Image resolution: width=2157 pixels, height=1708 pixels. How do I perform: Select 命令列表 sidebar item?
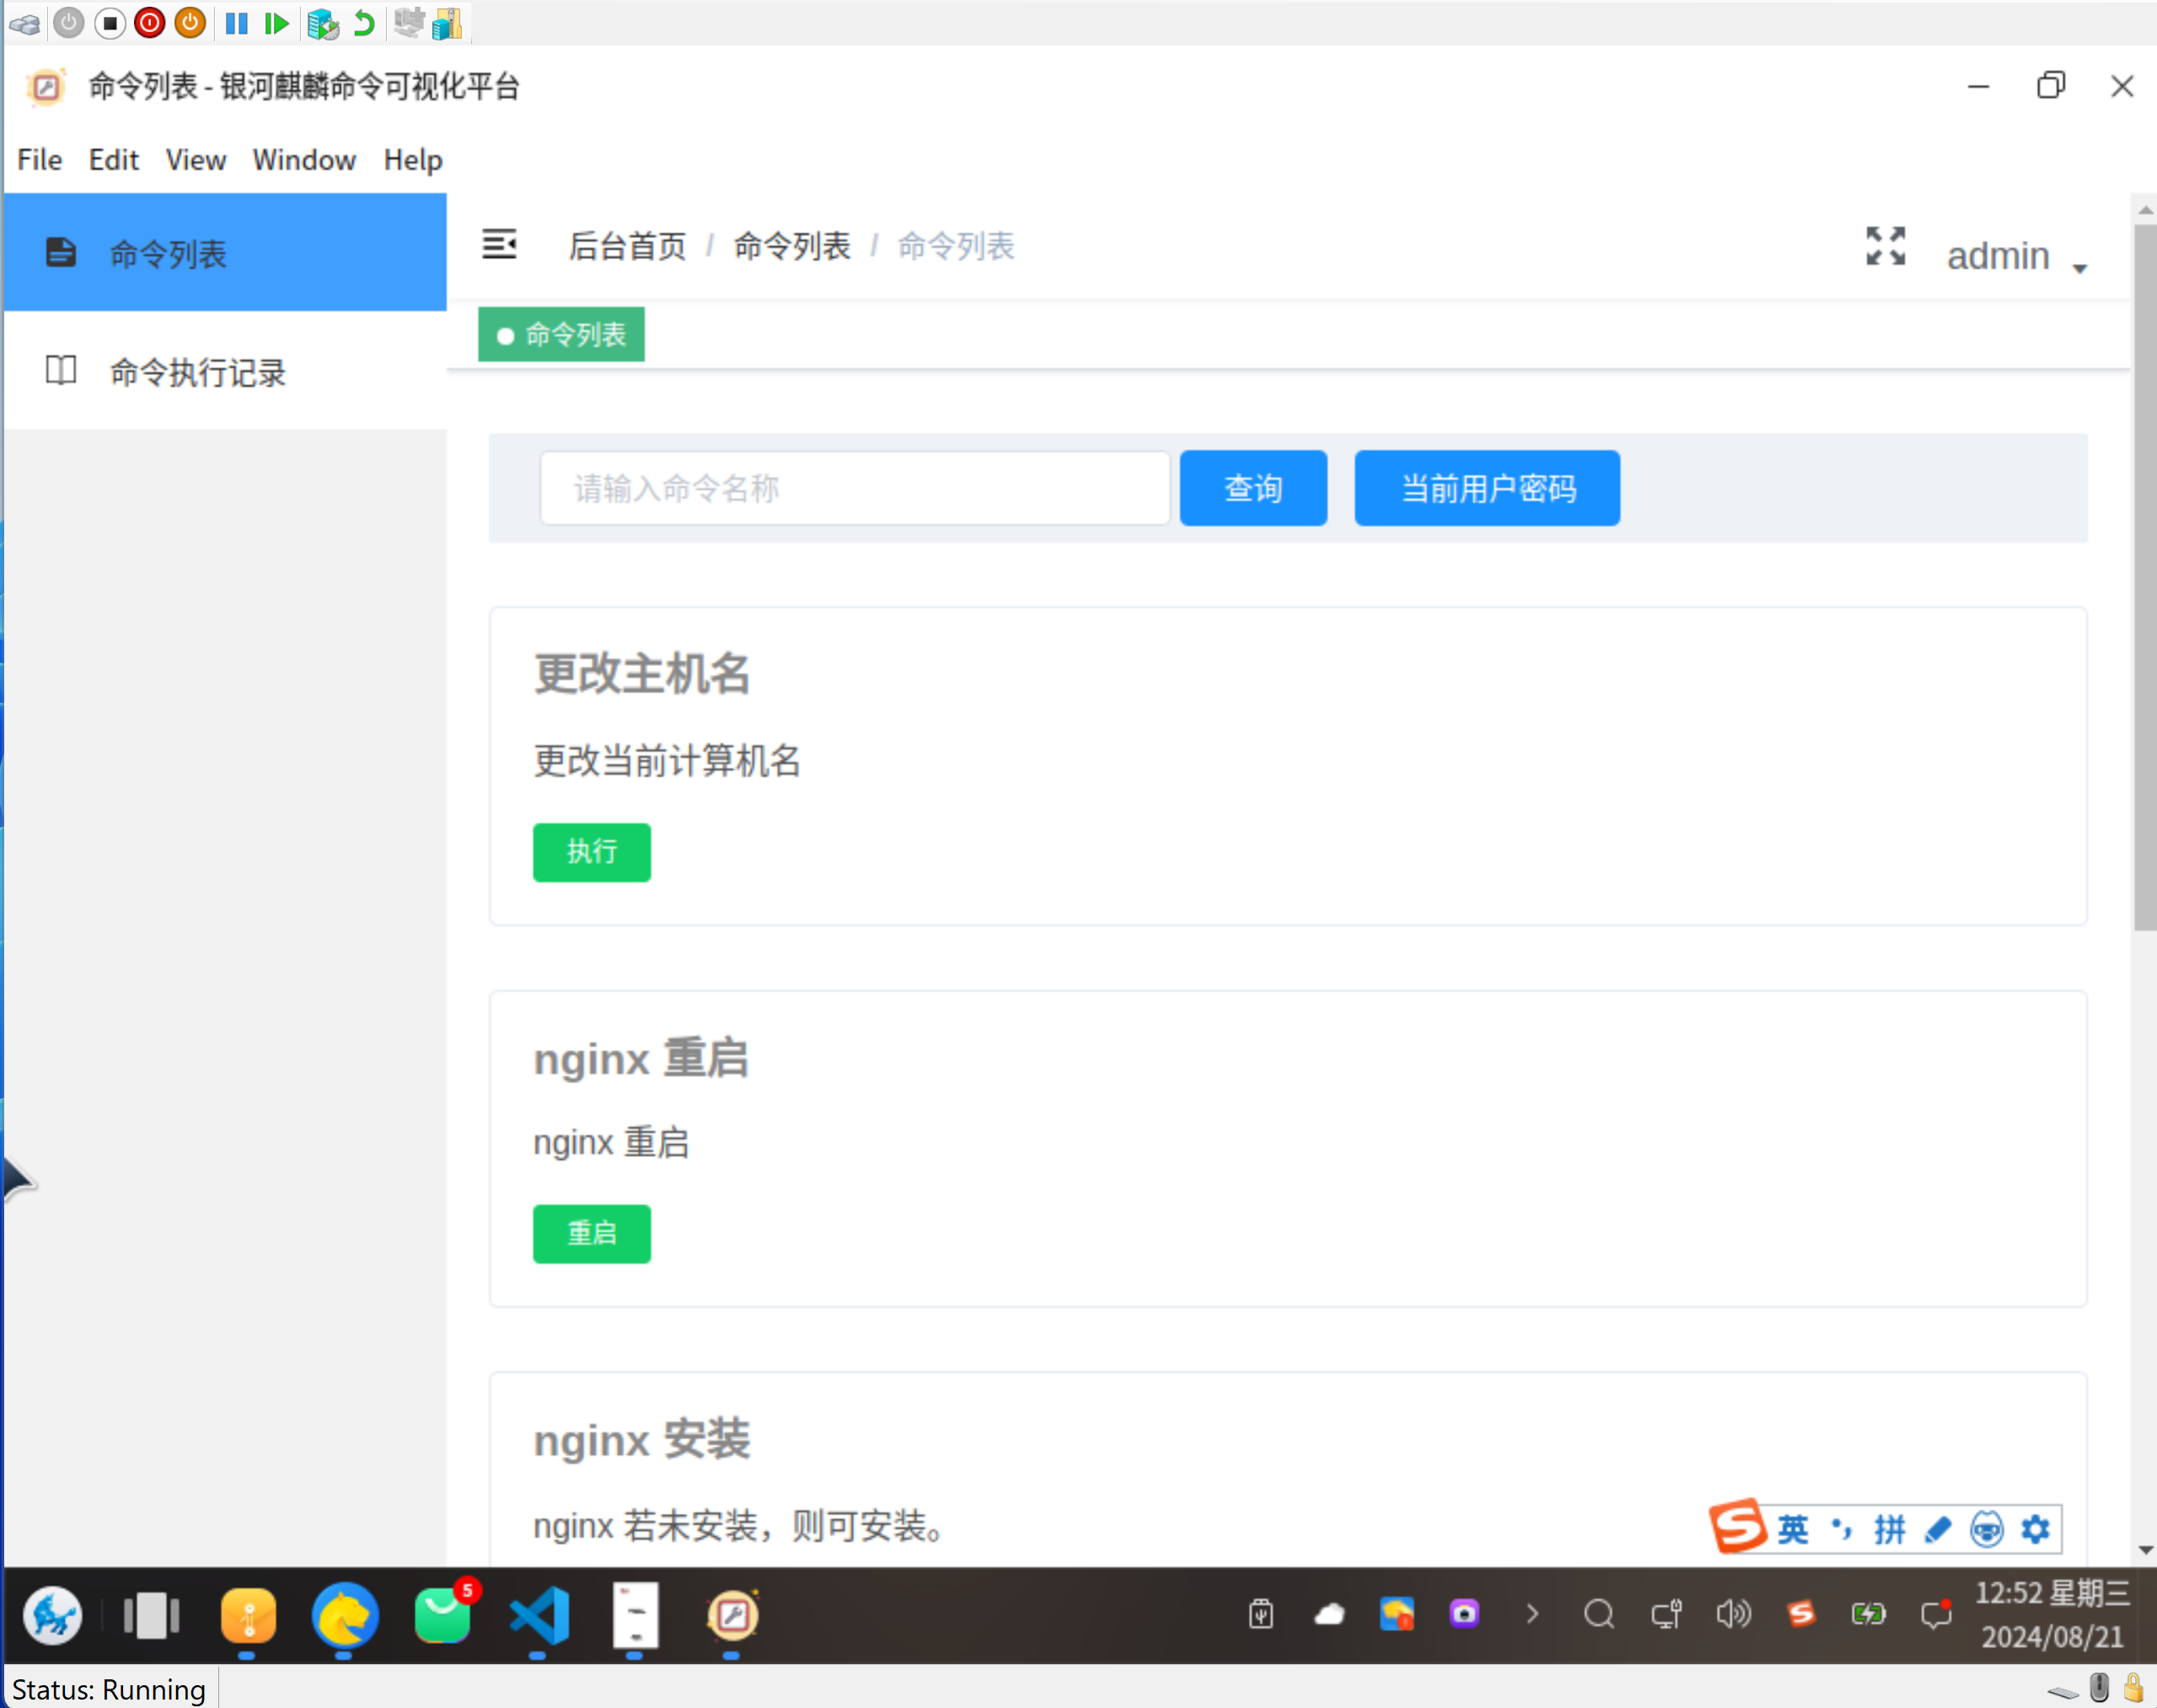pyautogui.click(x=168, y=254)
